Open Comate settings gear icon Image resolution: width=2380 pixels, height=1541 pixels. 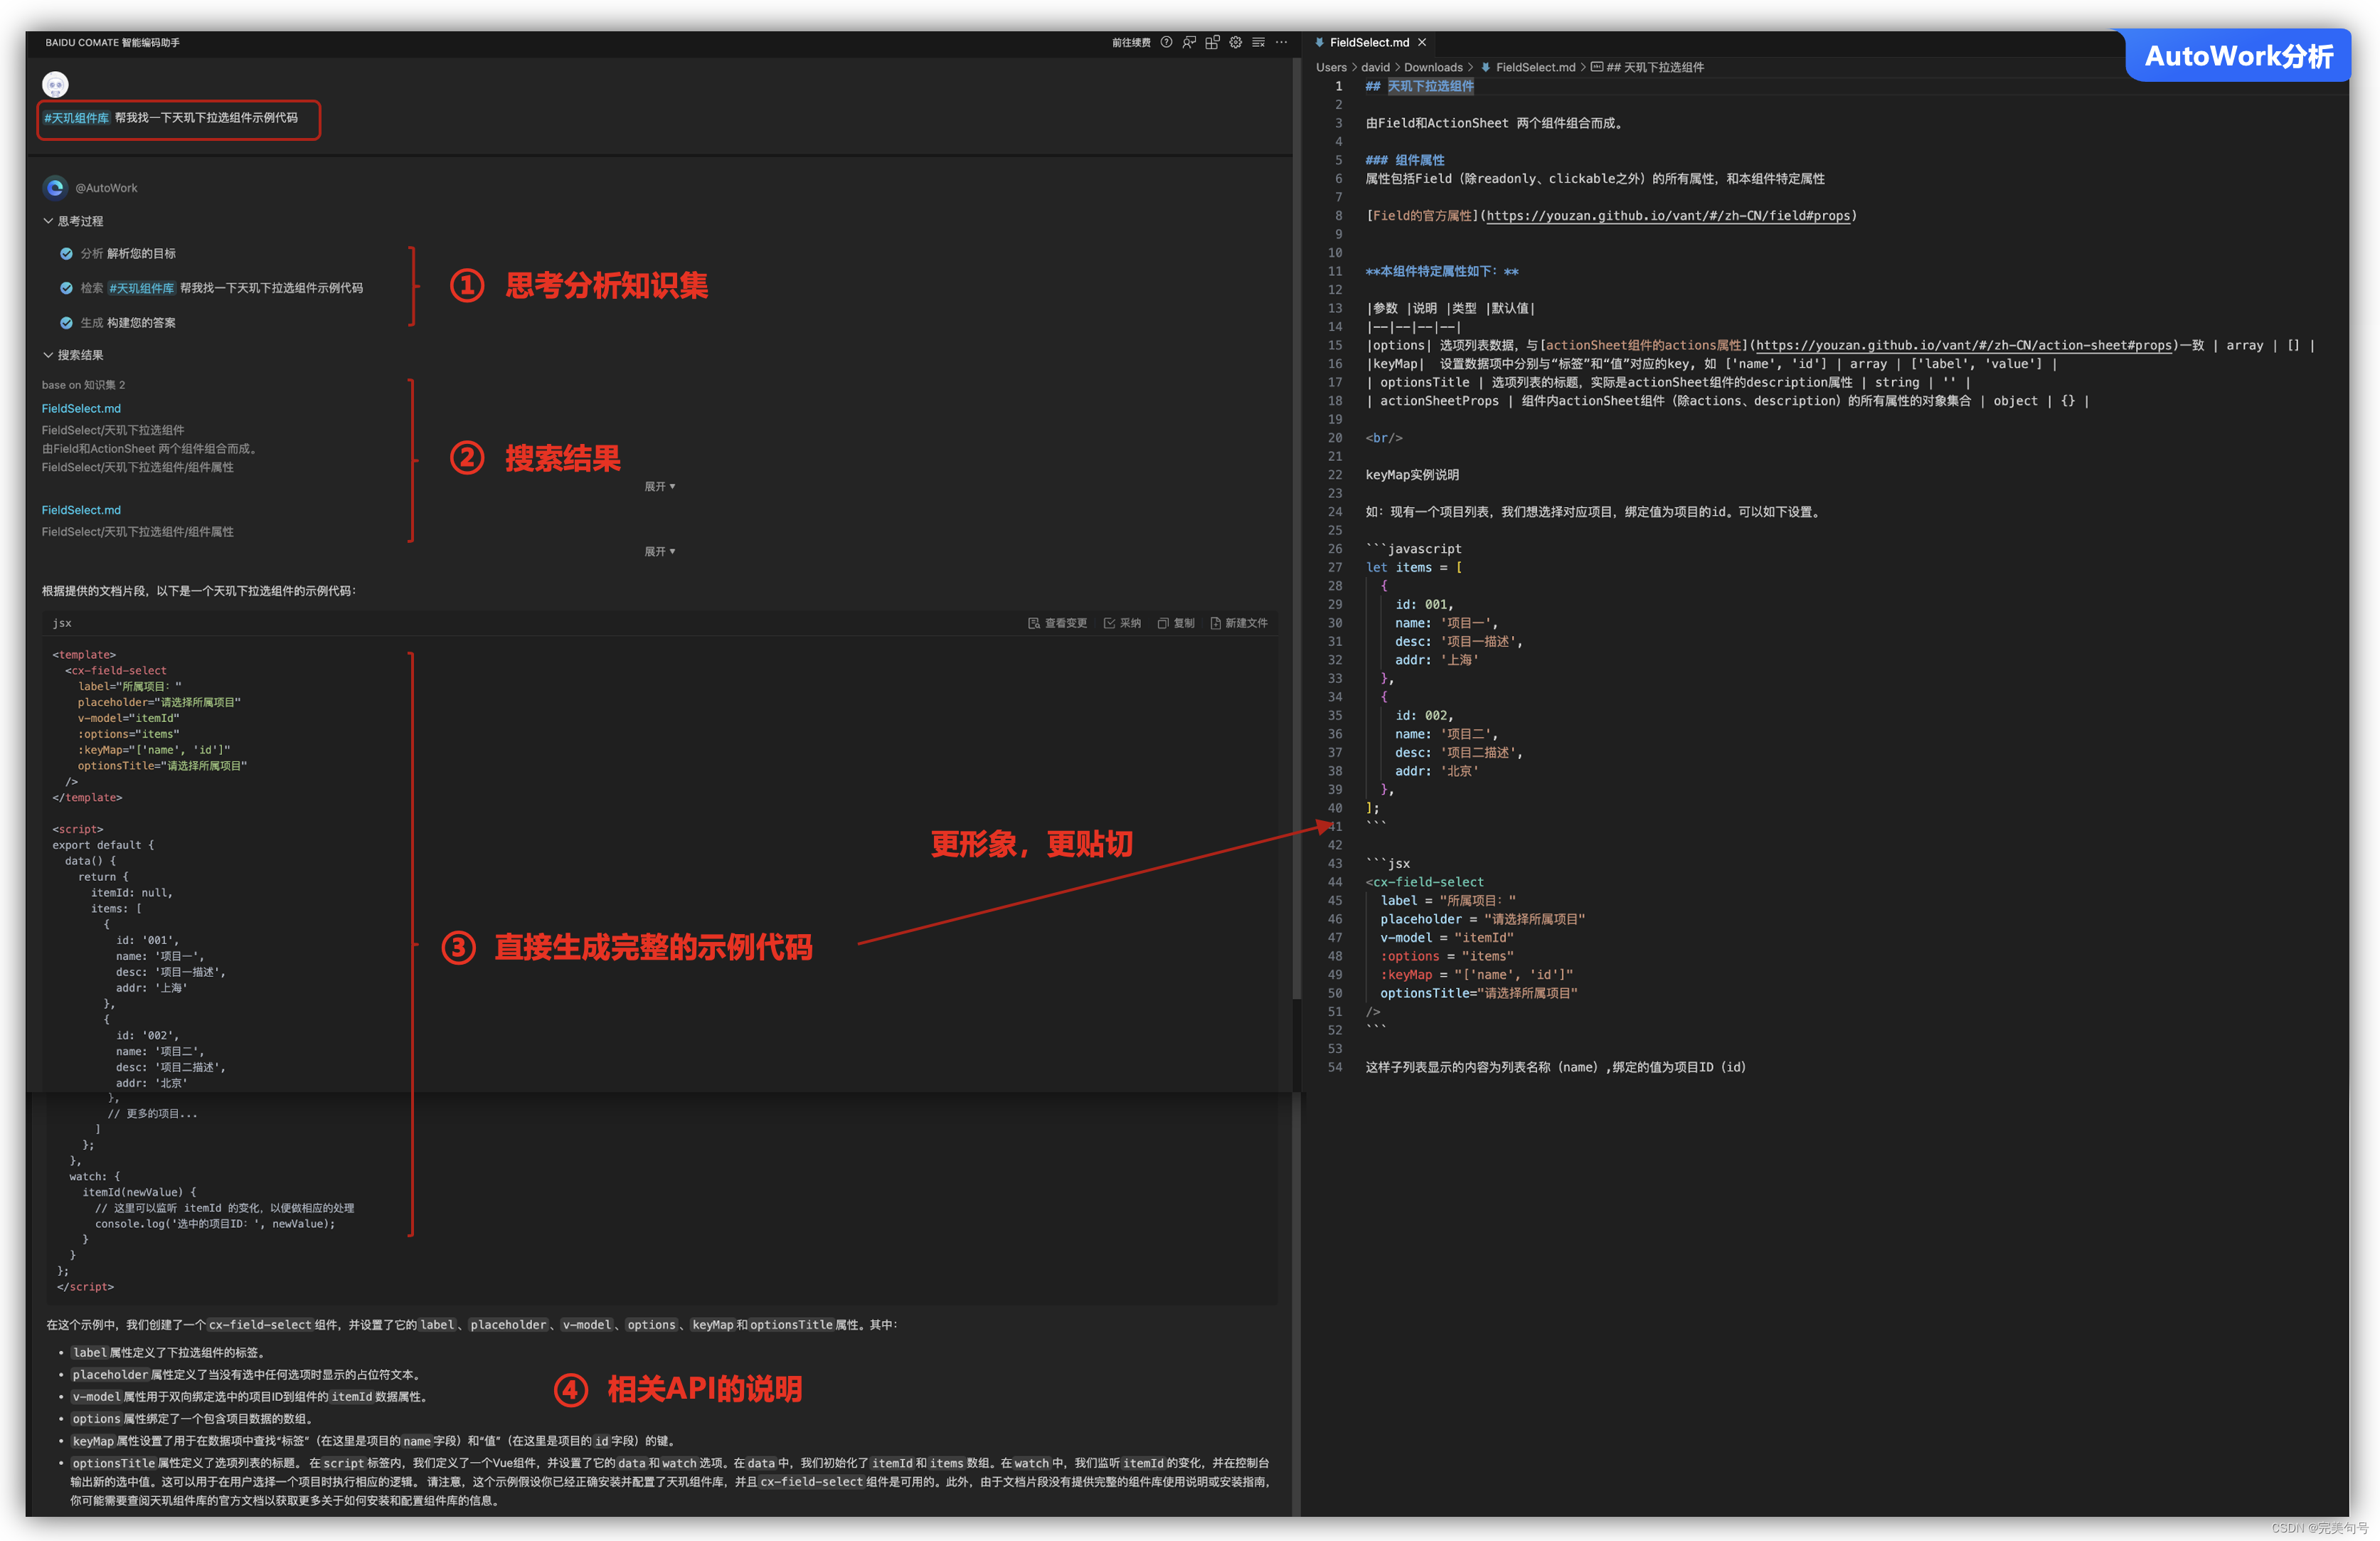point(1236,42)
